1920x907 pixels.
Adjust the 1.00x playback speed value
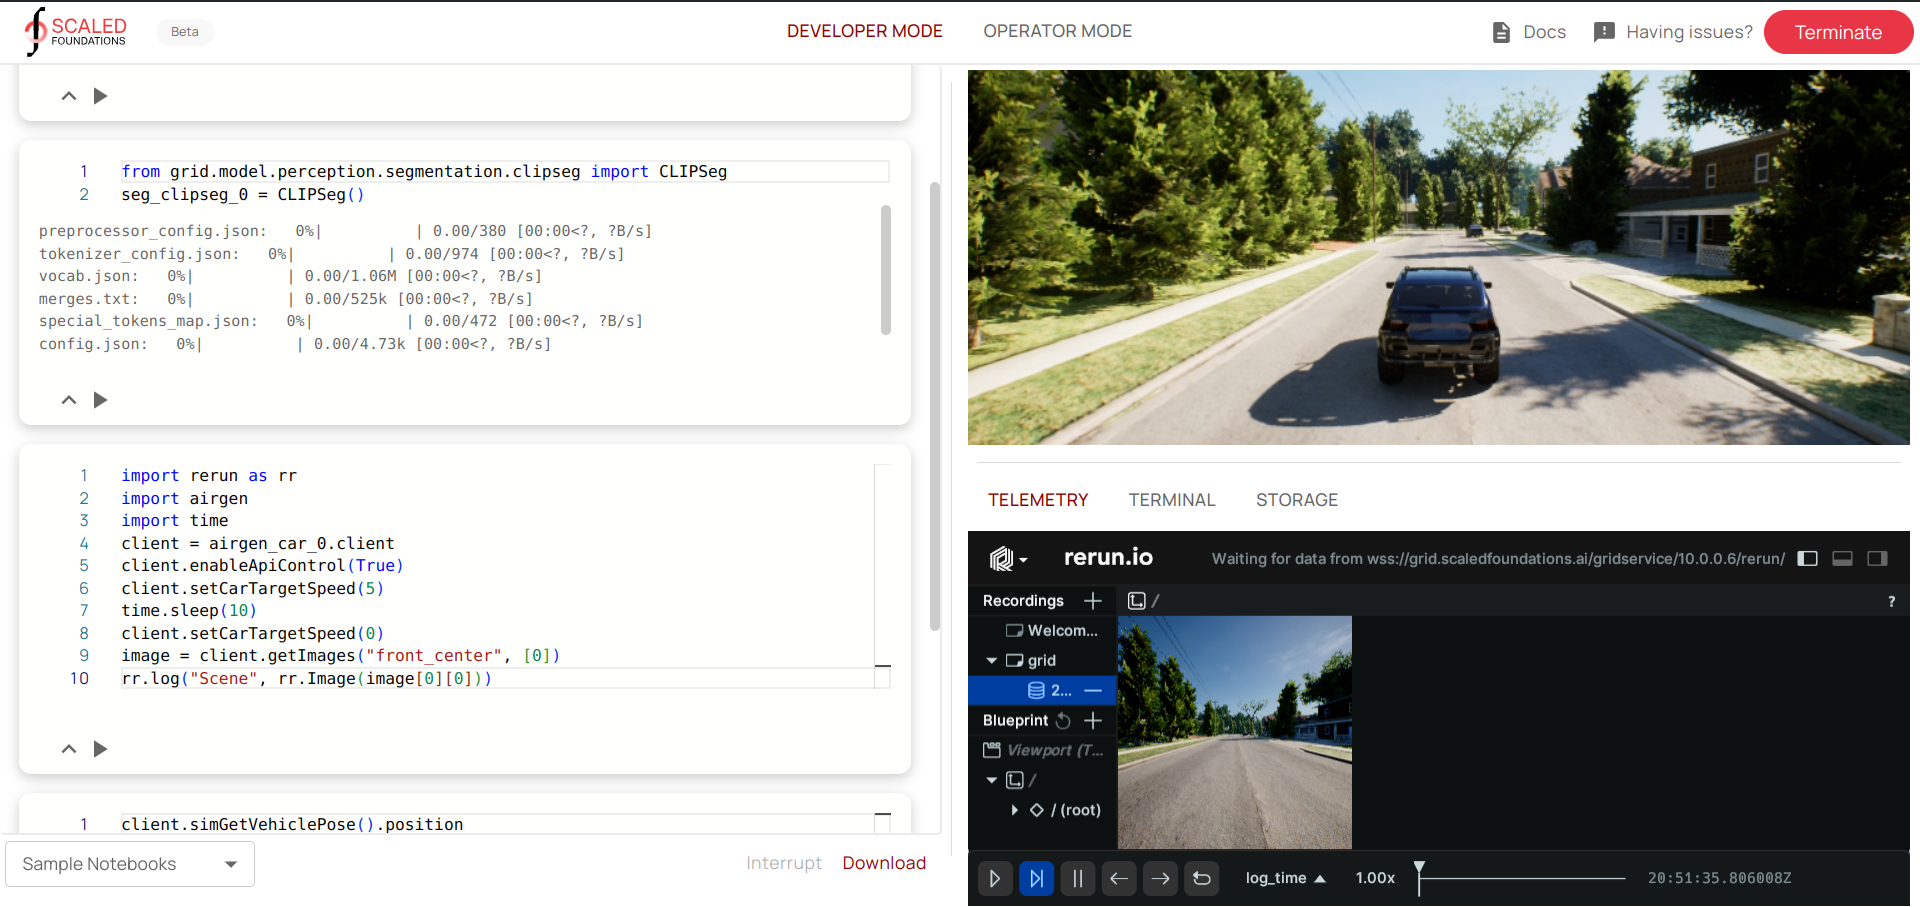coord(1375,878)
